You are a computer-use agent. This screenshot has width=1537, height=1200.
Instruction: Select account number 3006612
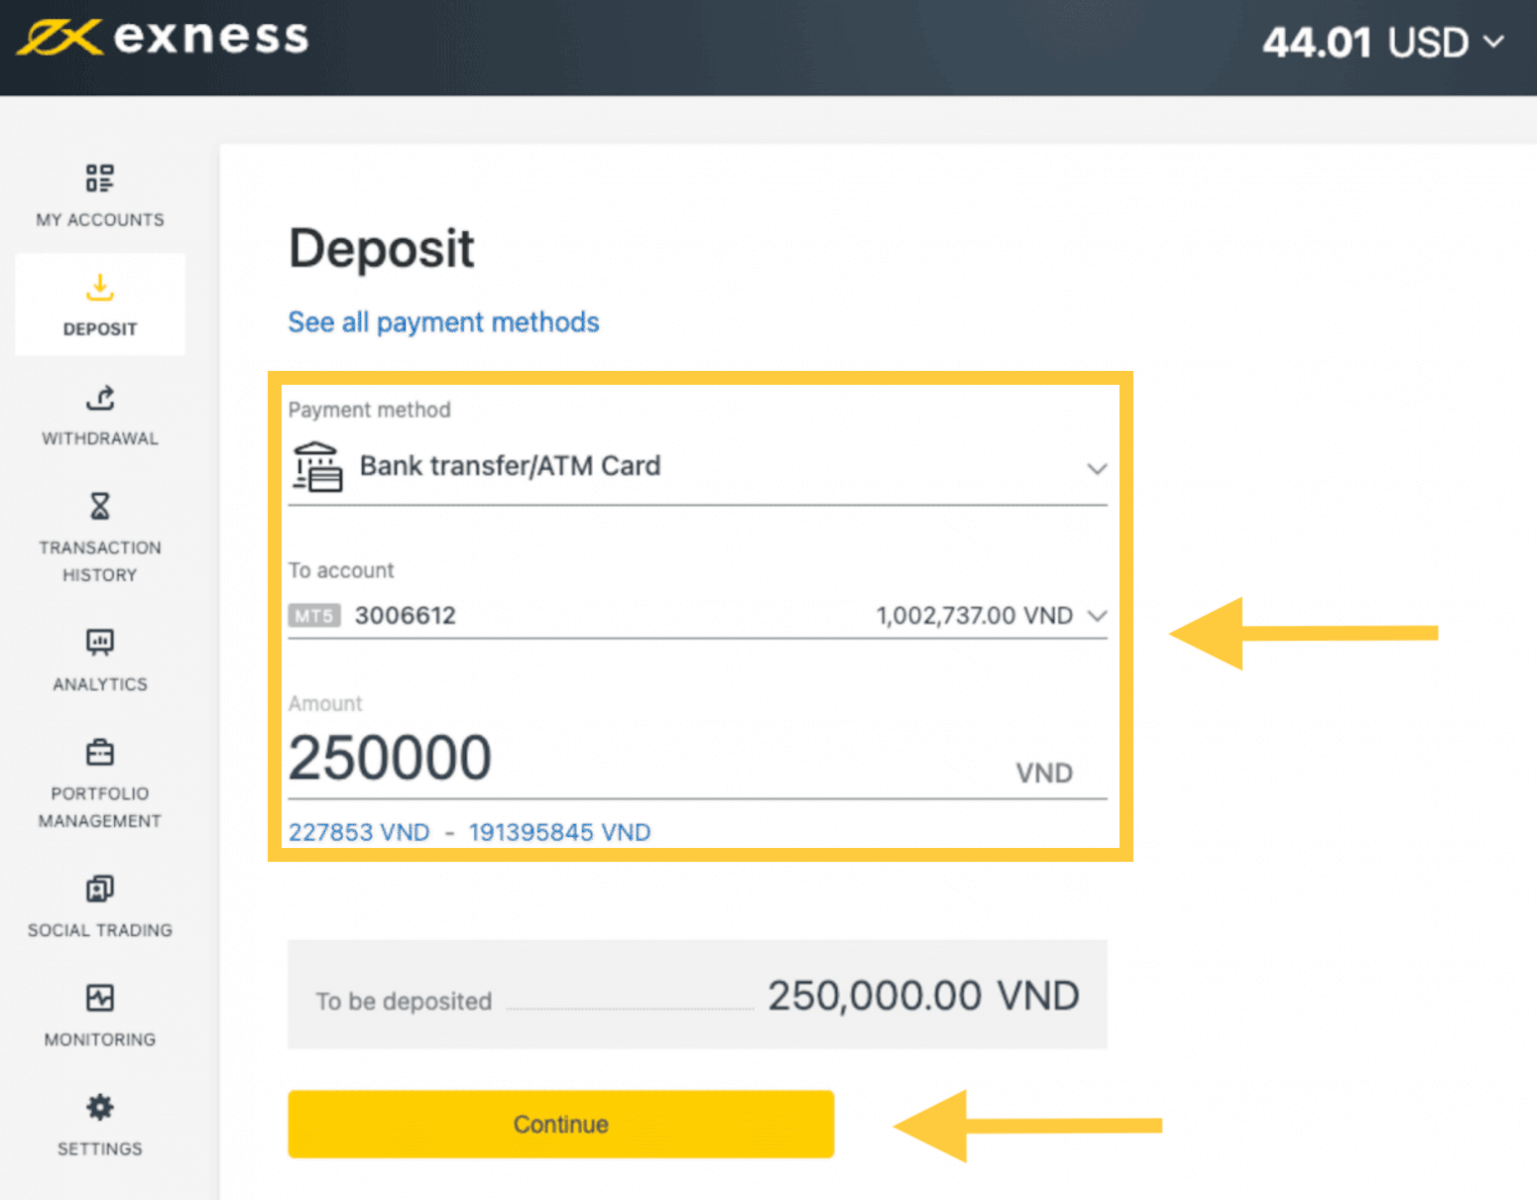(405, 616)
